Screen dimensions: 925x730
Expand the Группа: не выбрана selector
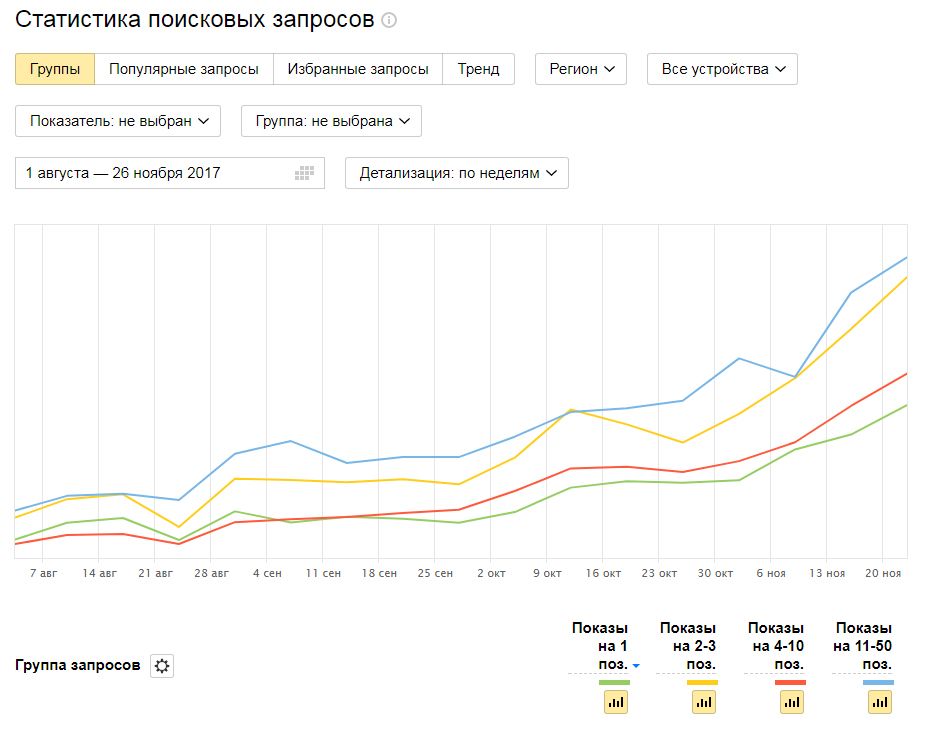[x=331, y=121]
